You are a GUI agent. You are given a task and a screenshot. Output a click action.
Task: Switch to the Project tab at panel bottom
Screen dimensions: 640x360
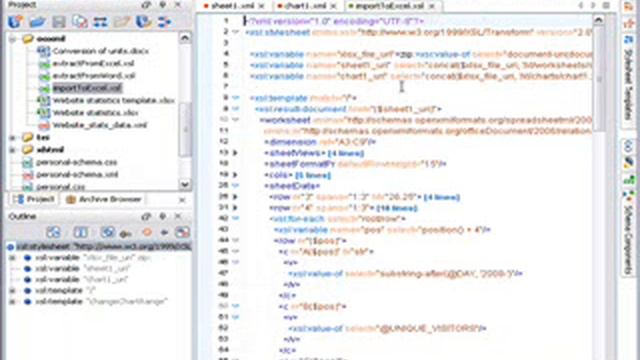click(34, 199)
